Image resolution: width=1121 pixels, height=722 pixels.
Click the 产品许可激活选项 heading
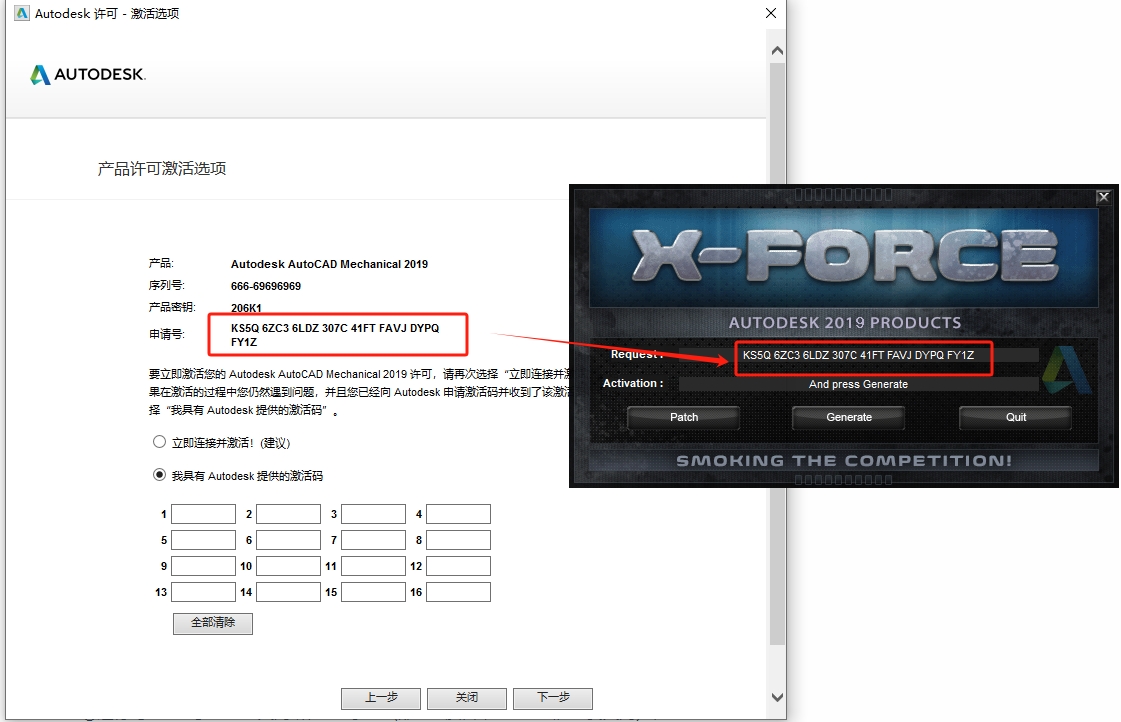(x=162, y=169)
